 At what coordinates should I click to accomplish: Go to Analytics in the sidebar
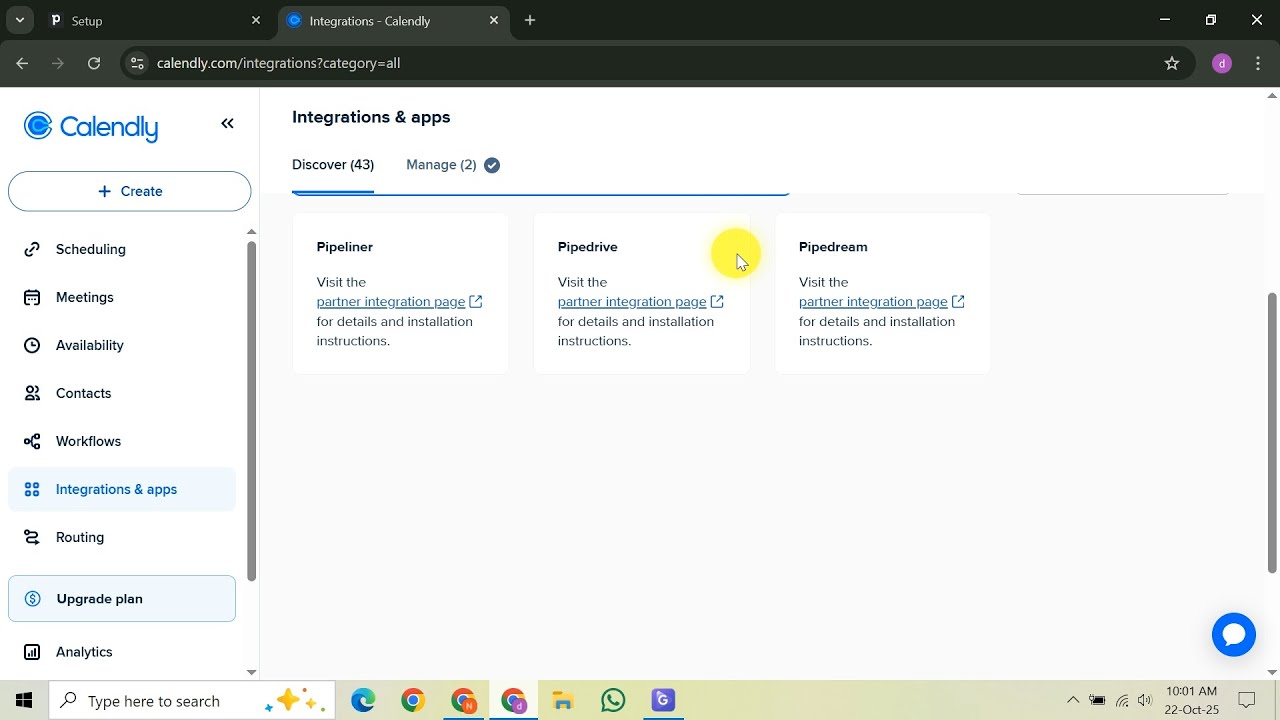pyautogui.click(x=122, y=652)
